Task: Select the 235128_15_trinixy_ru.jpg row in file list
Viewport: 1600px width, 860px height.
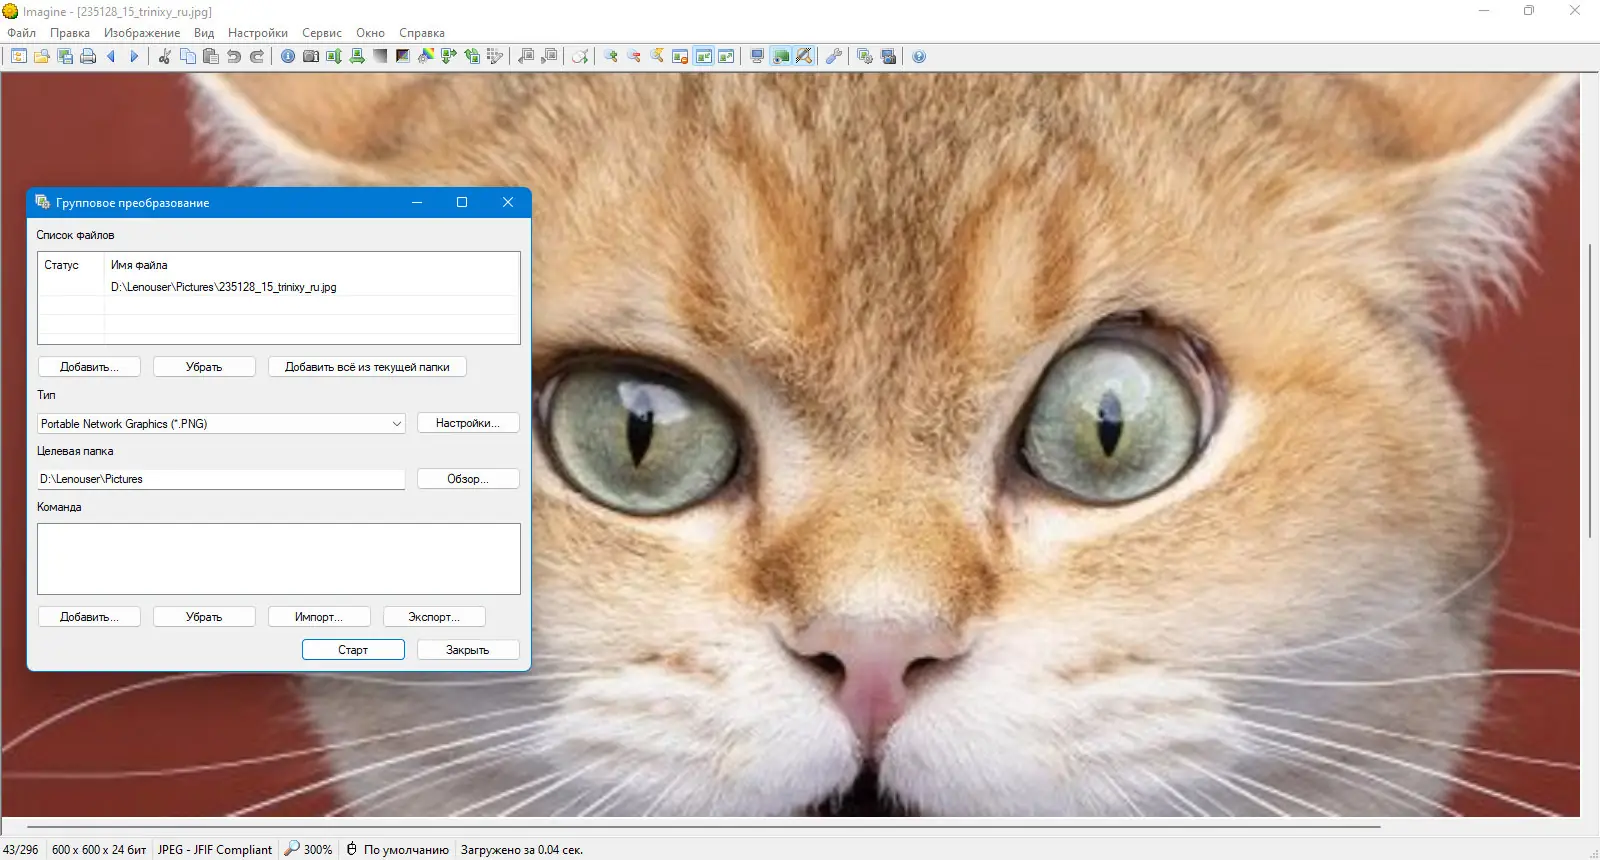Action: [279, 287]
